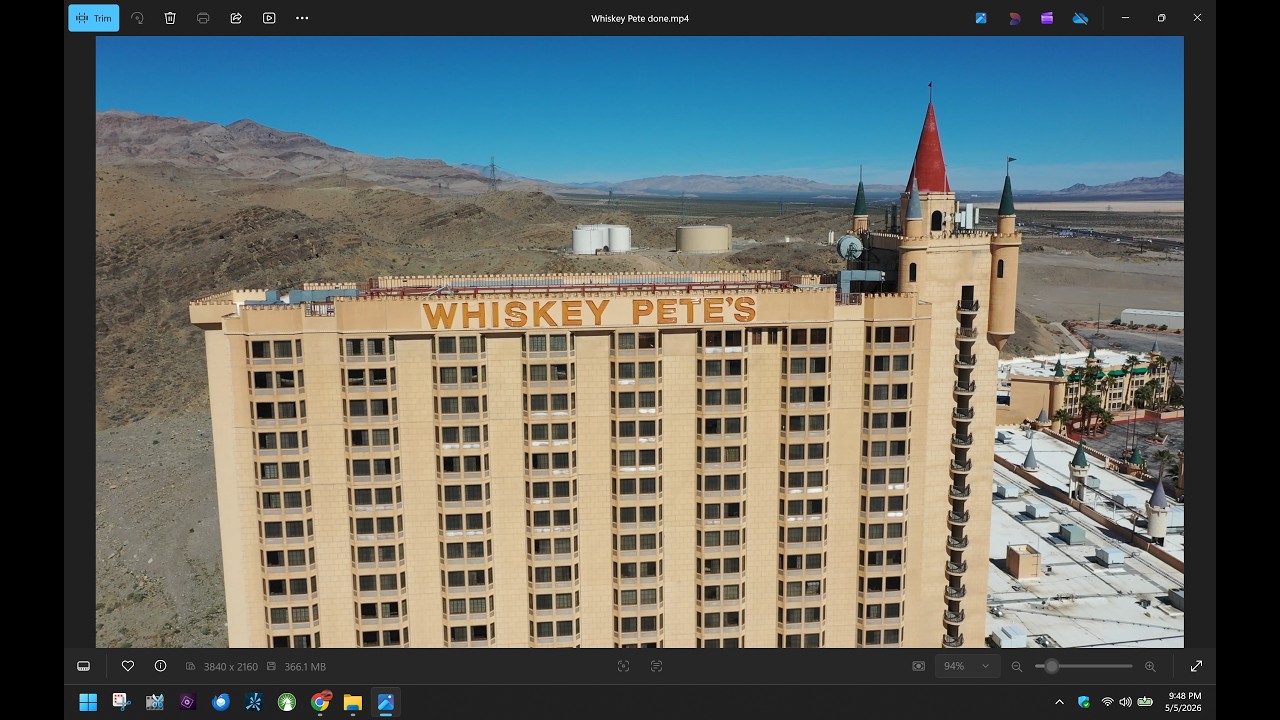Click the print icon
1280x720 pixels.
click(x=203, y=18)
